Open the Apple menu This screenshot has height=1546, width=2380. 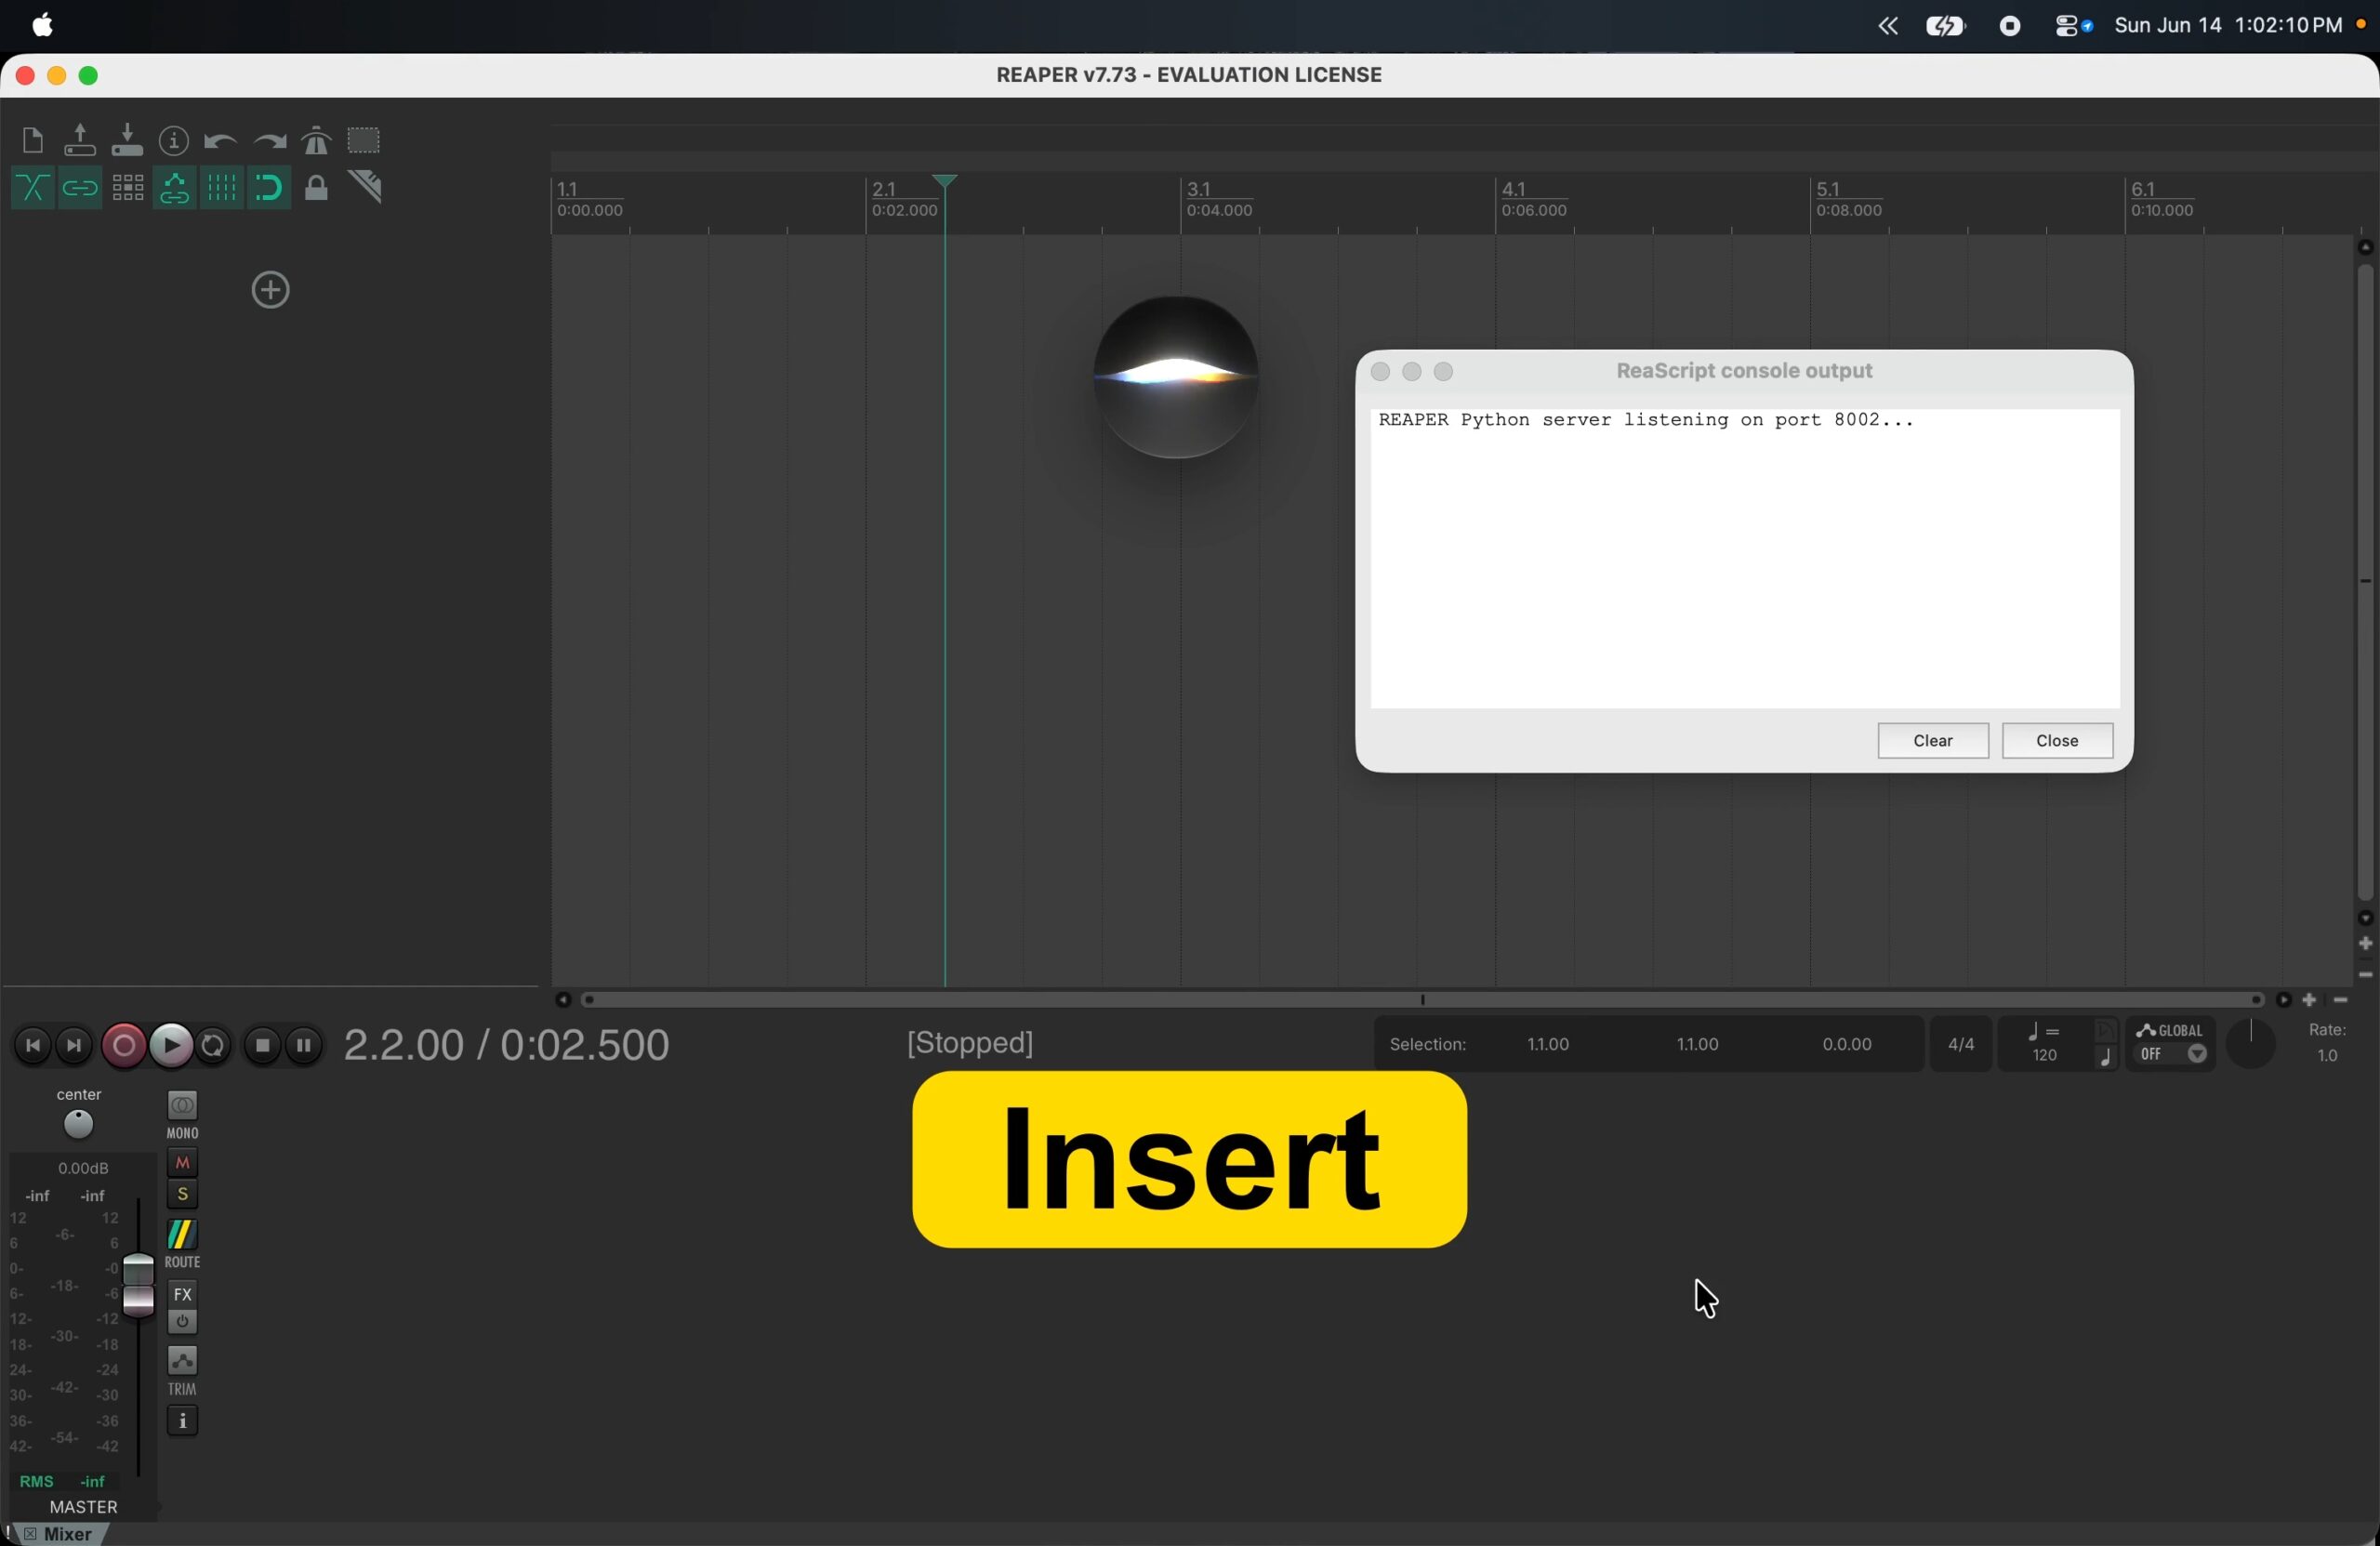(42, 26)
